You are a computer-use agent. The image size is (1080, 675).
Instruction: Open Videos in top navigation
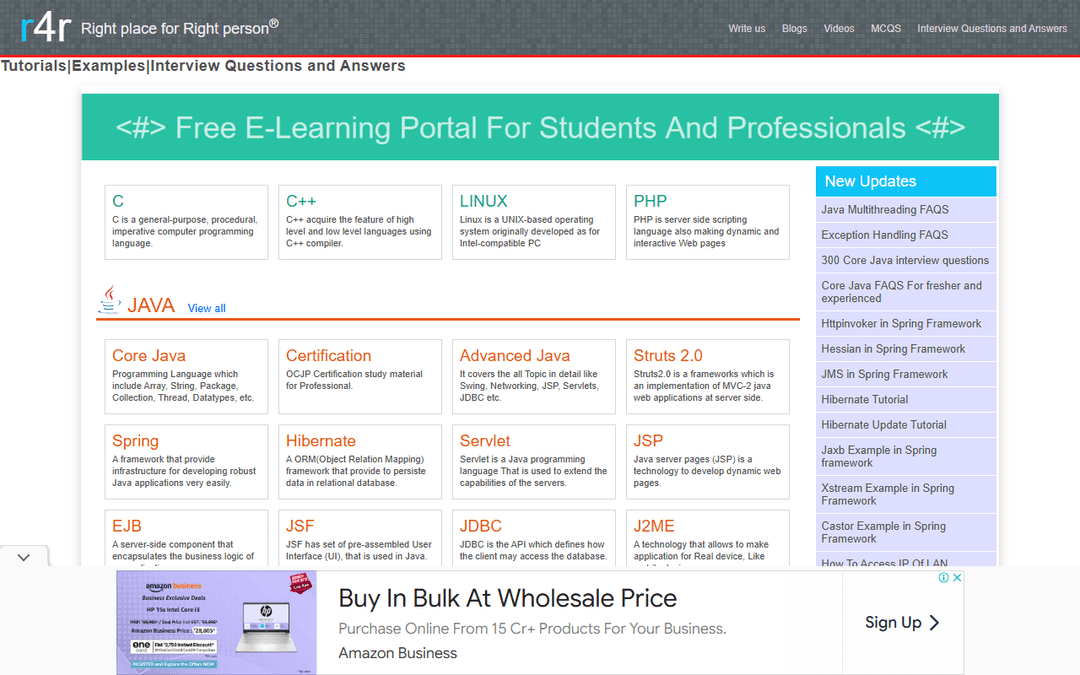pos(839,28)
